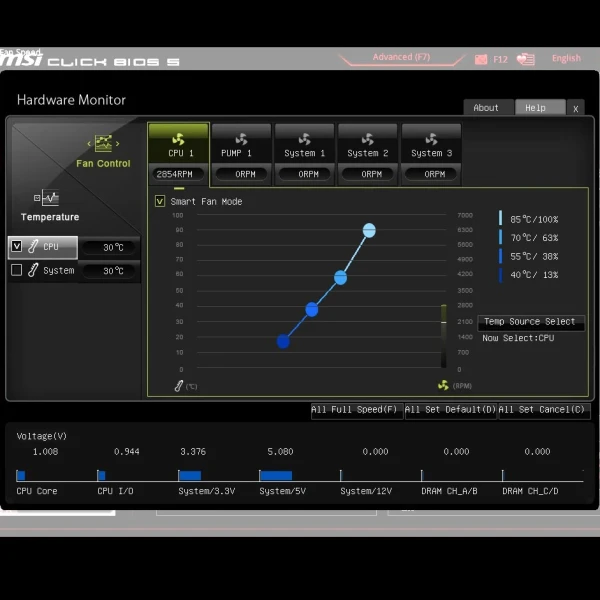The height and width of the screenshot is (600, 600).
Task: Click the PUMP 1 fan icon
Action: [241, 139]
